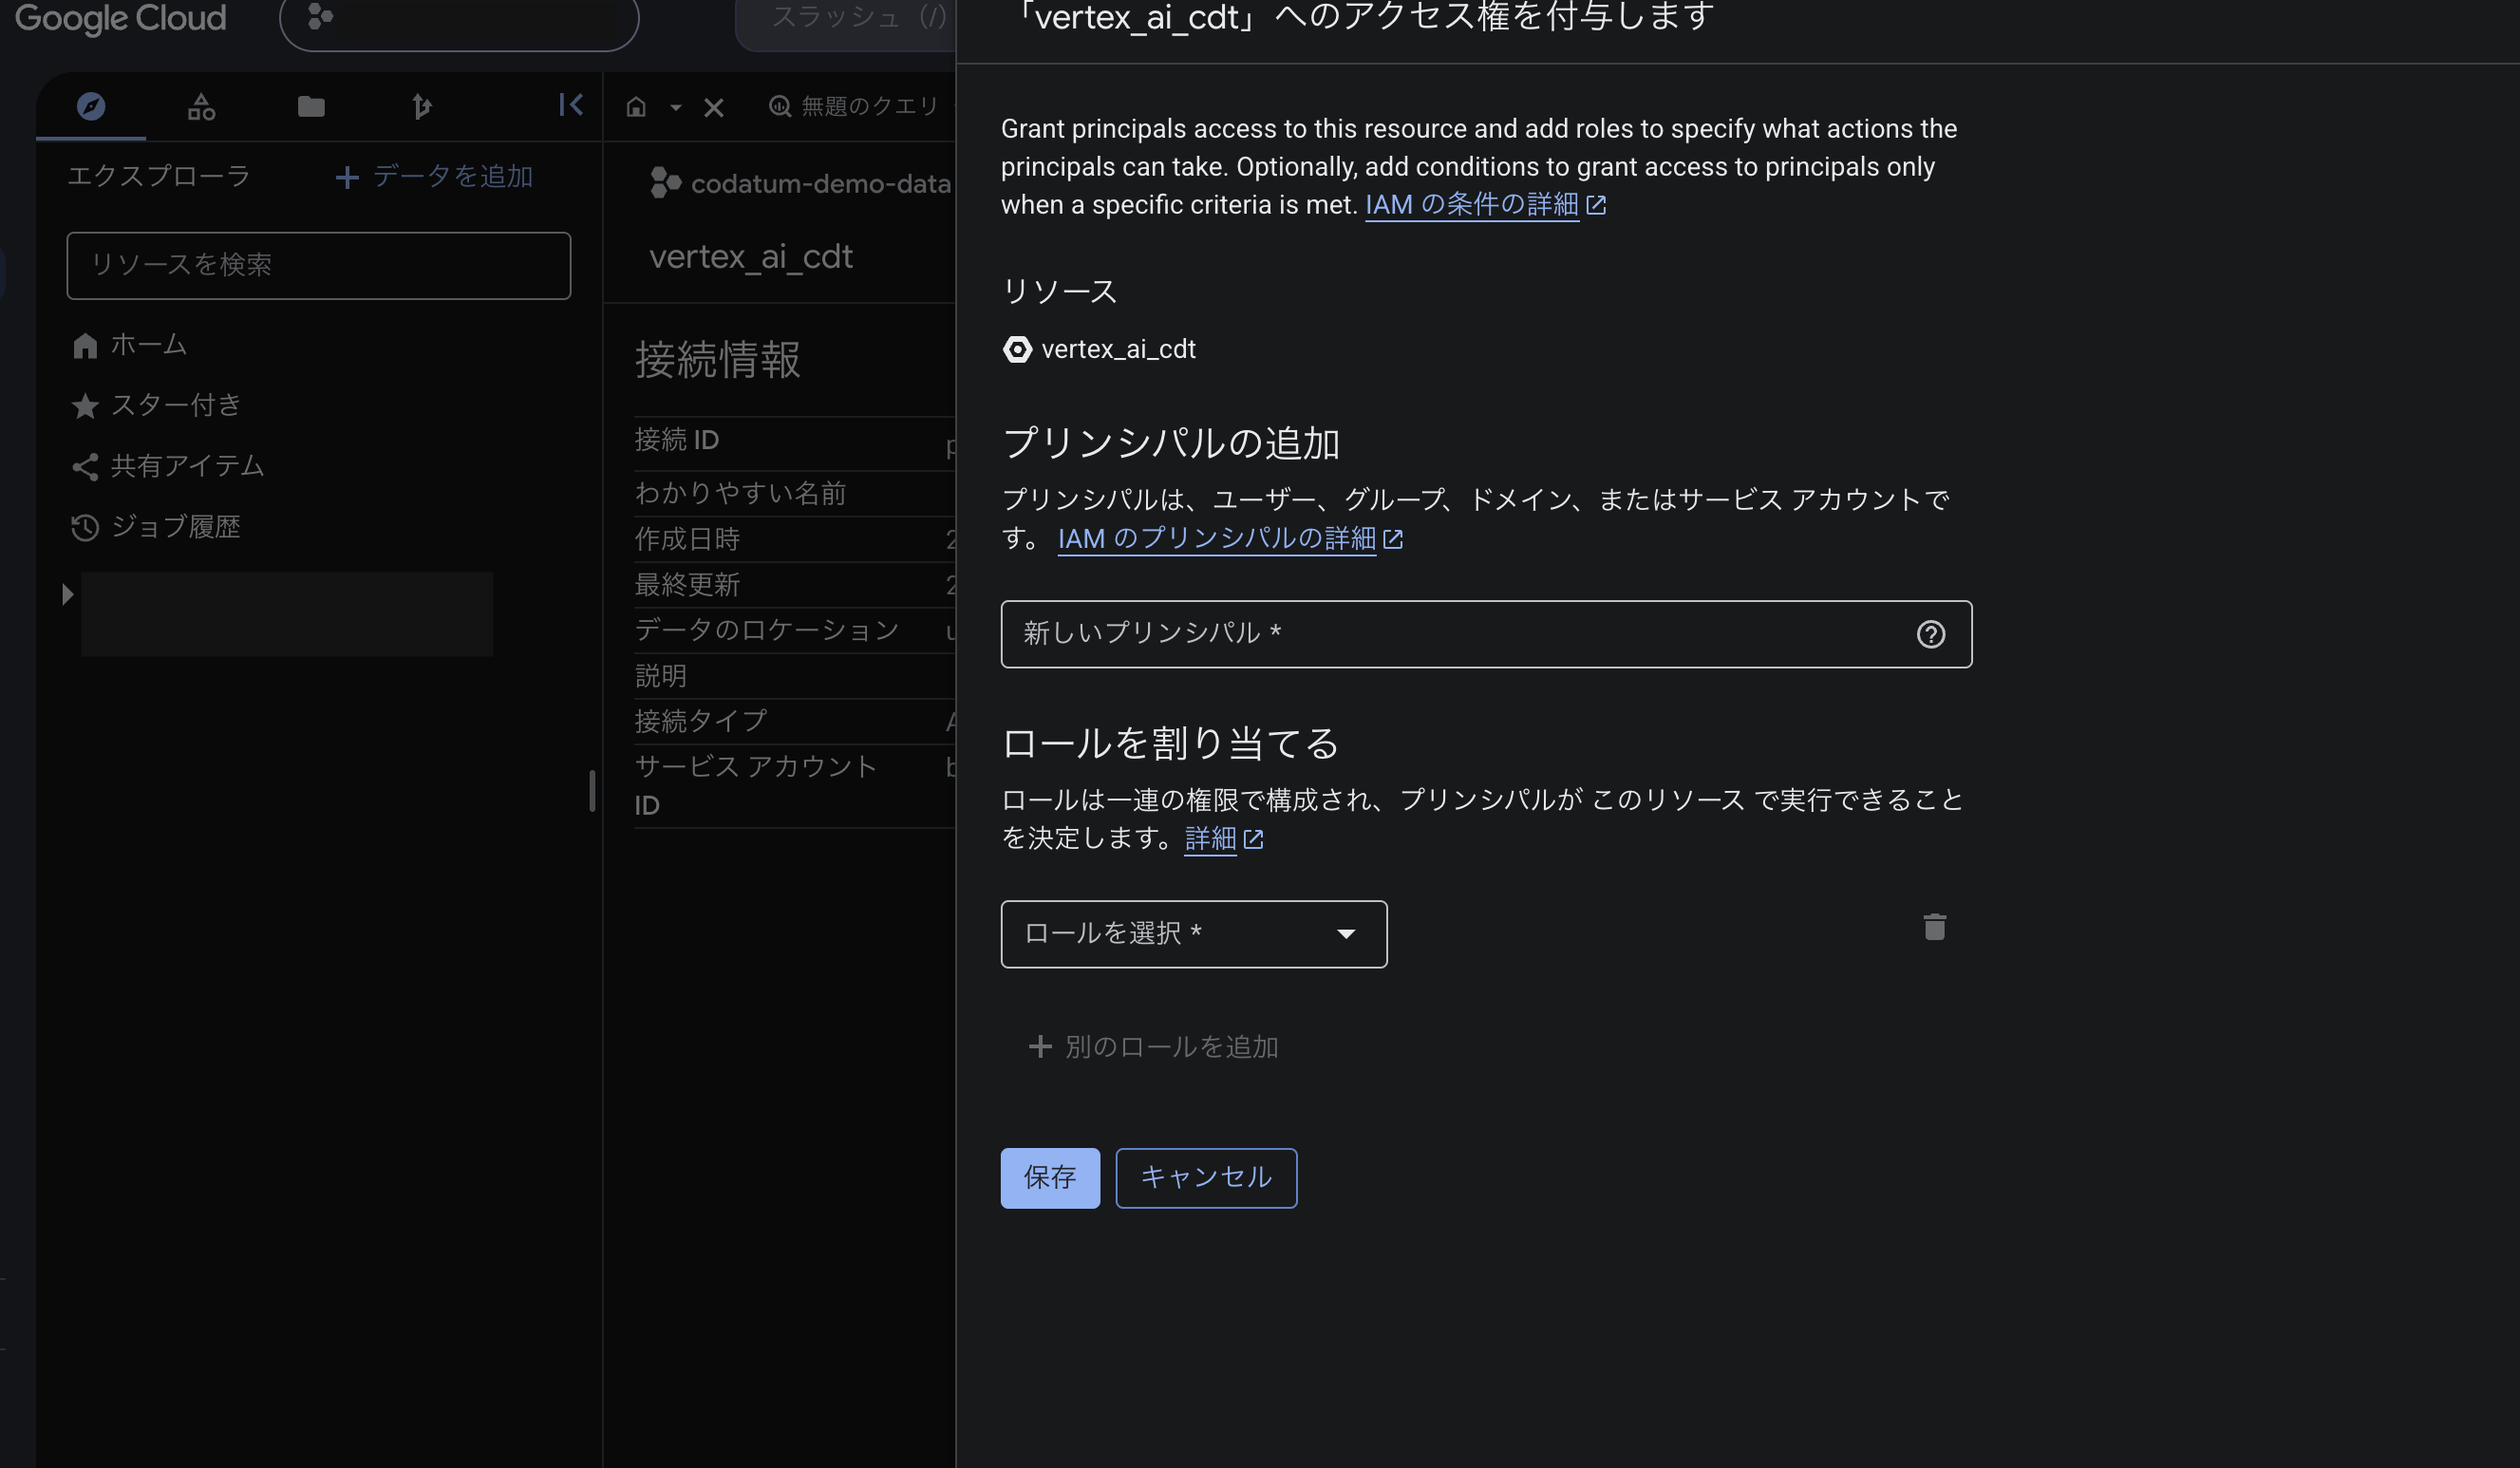Click the キャンセル button
2520x1468 pixels.
(1206, 1178)
